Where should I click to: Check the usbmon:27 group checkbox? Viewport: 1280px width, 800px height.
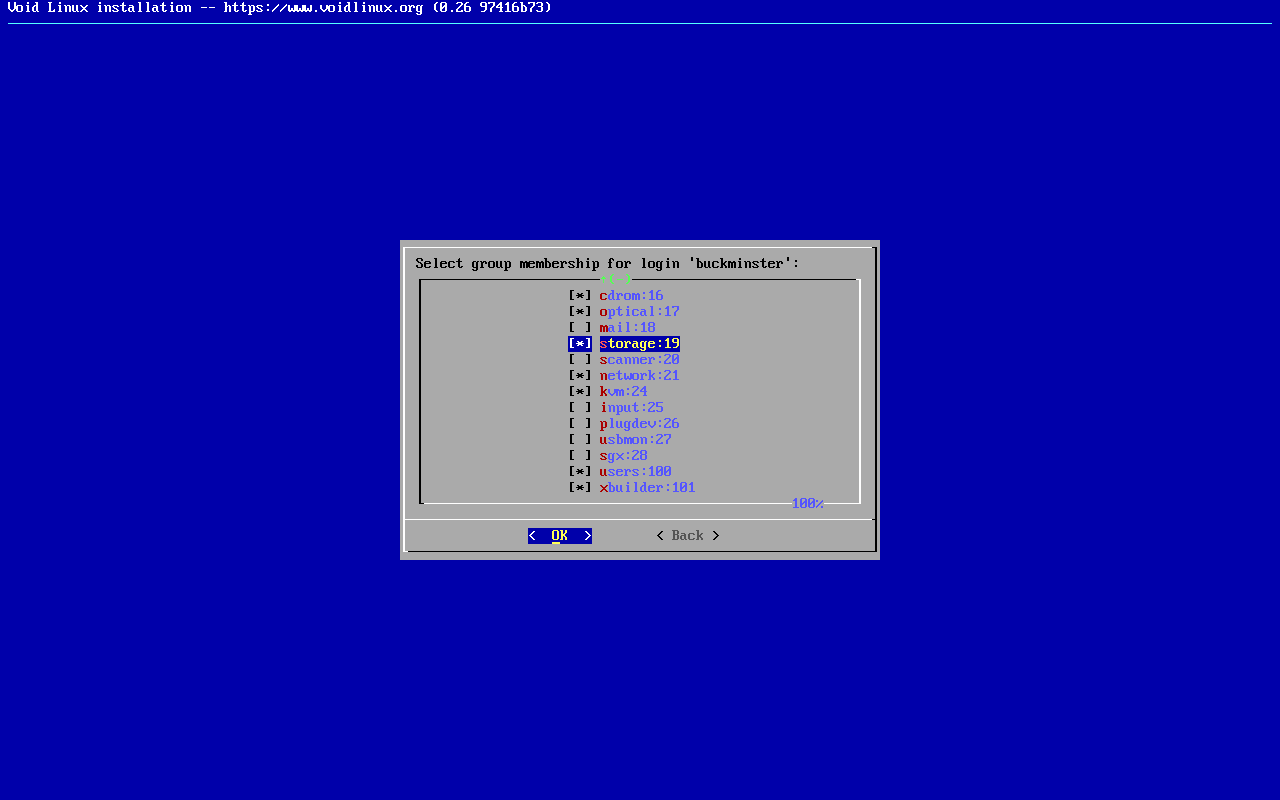[580, 440]
